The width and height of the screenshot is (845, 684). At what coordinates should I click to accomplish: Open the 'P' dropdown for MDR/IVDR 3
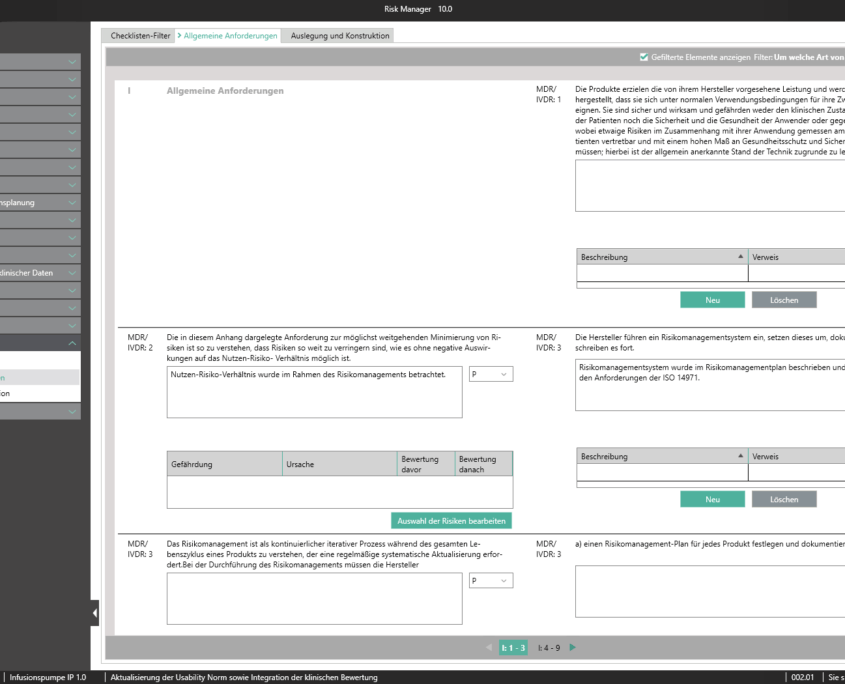(x=490, y=581)
